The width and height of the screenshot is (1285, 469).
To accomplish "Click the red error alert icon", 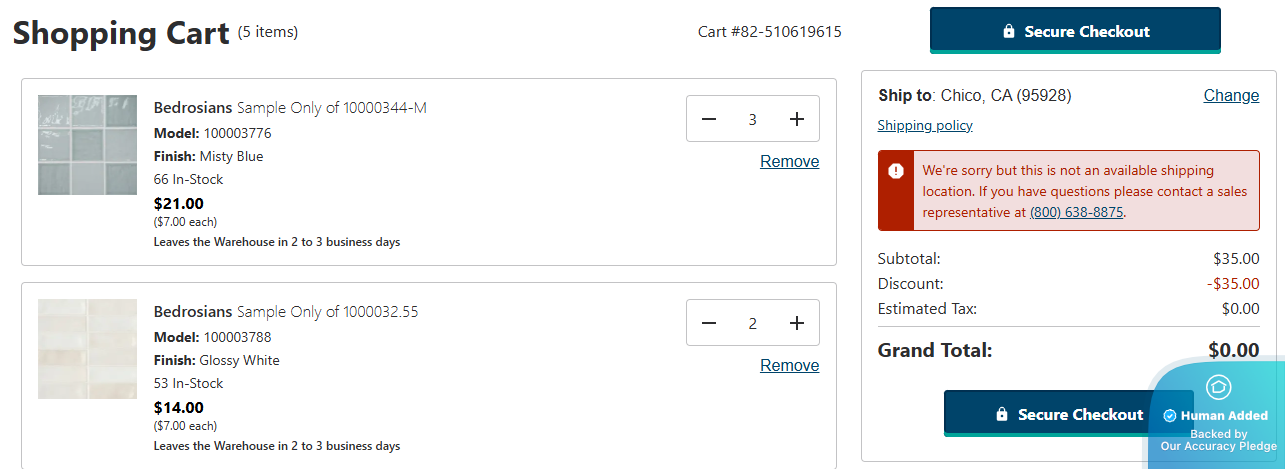I will pos(896,170).
